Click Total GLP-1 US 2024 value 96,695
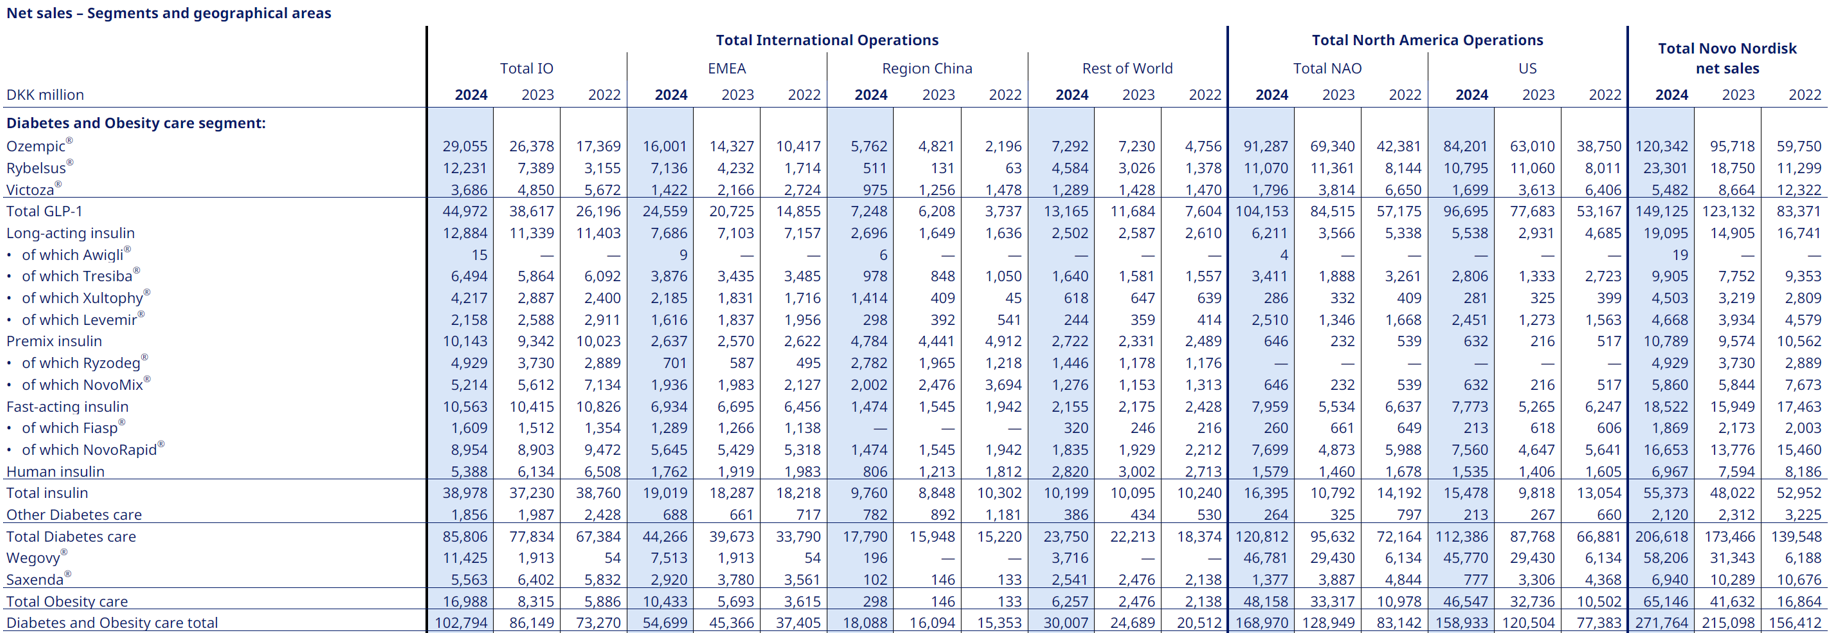This screenshot has width=1834, height=634. coord(1465,211)
